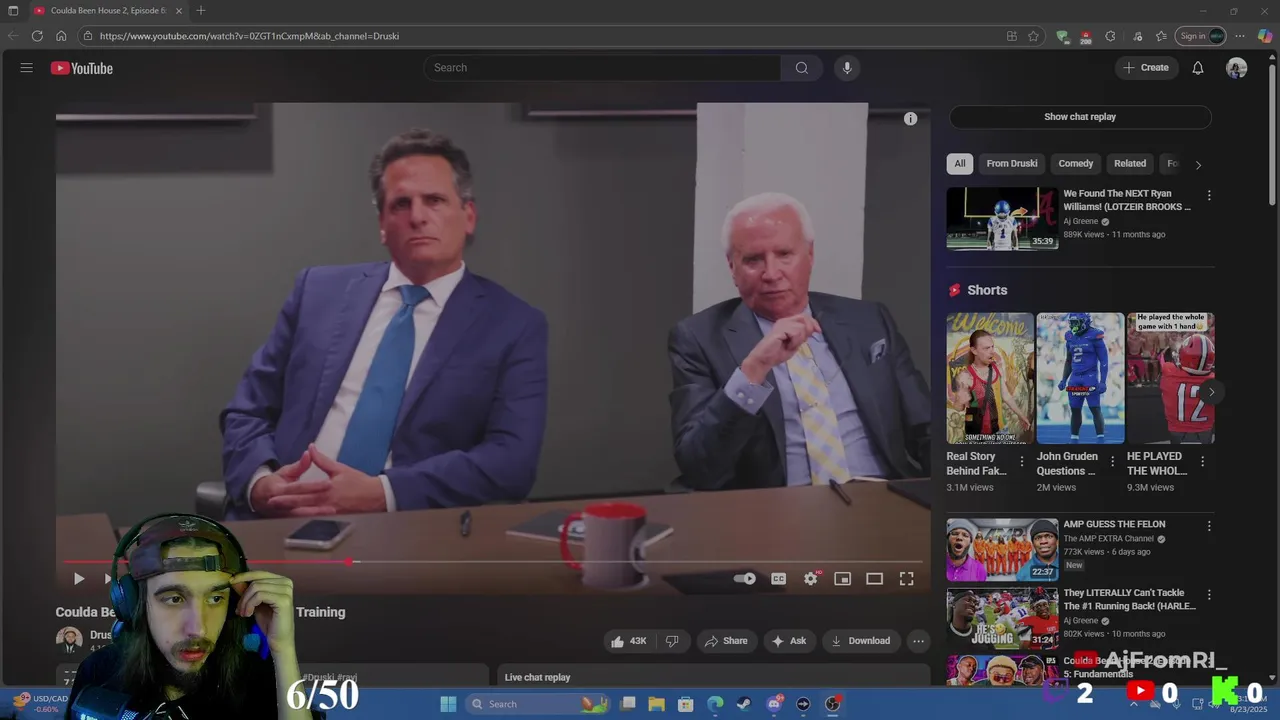This screenshot has width=1280, height=720.
Task: Click in the YouTube search field
Action: 602,68
